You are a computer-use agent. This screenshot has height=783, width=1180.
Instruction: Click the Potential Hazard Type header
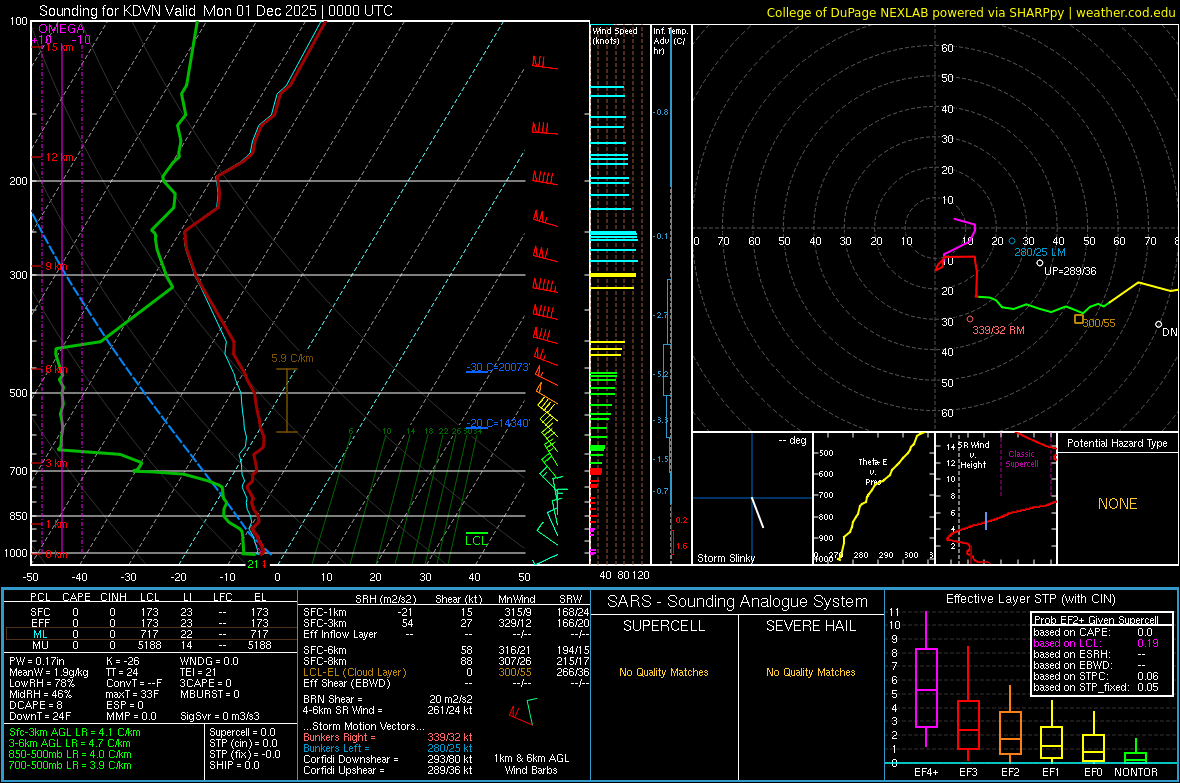1117,443
